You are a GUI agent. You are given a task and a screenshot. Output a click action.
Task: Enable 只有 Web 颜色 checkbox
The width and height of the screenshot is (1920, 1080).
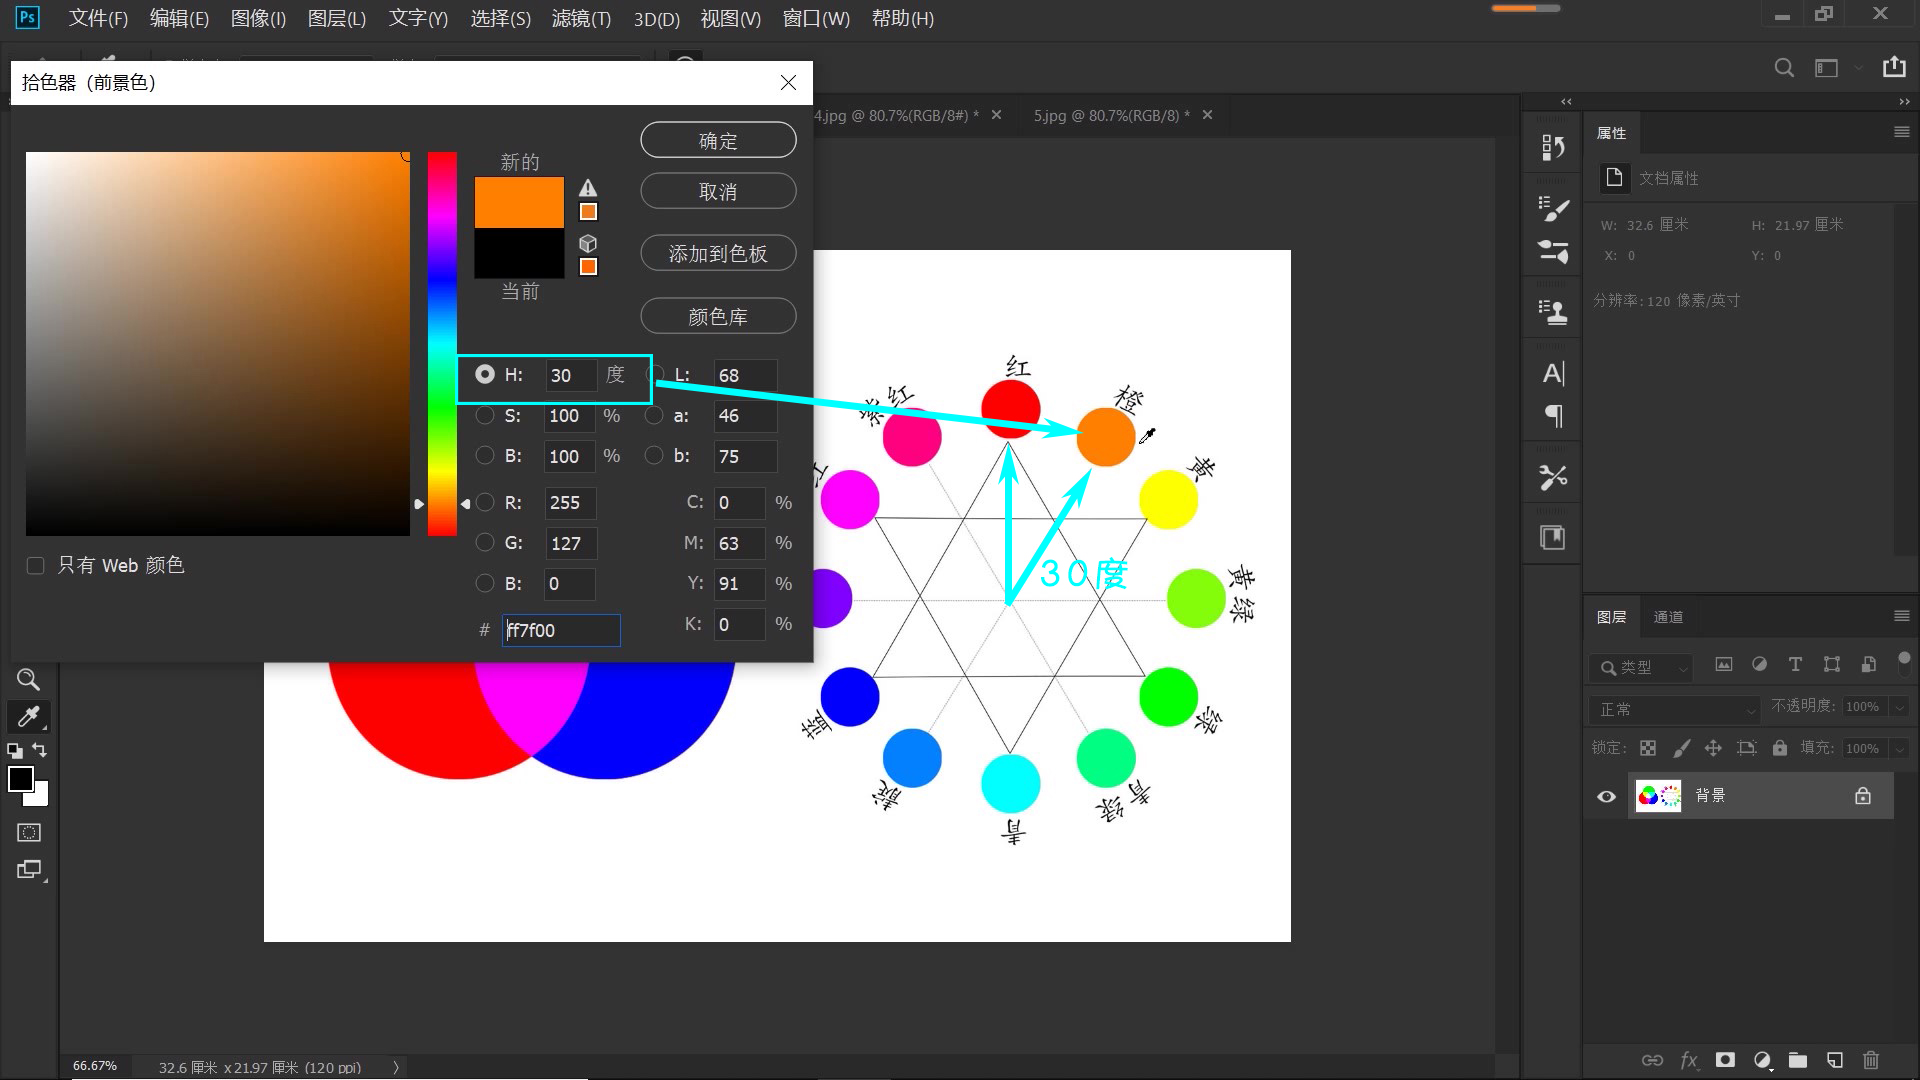[36, 566]
